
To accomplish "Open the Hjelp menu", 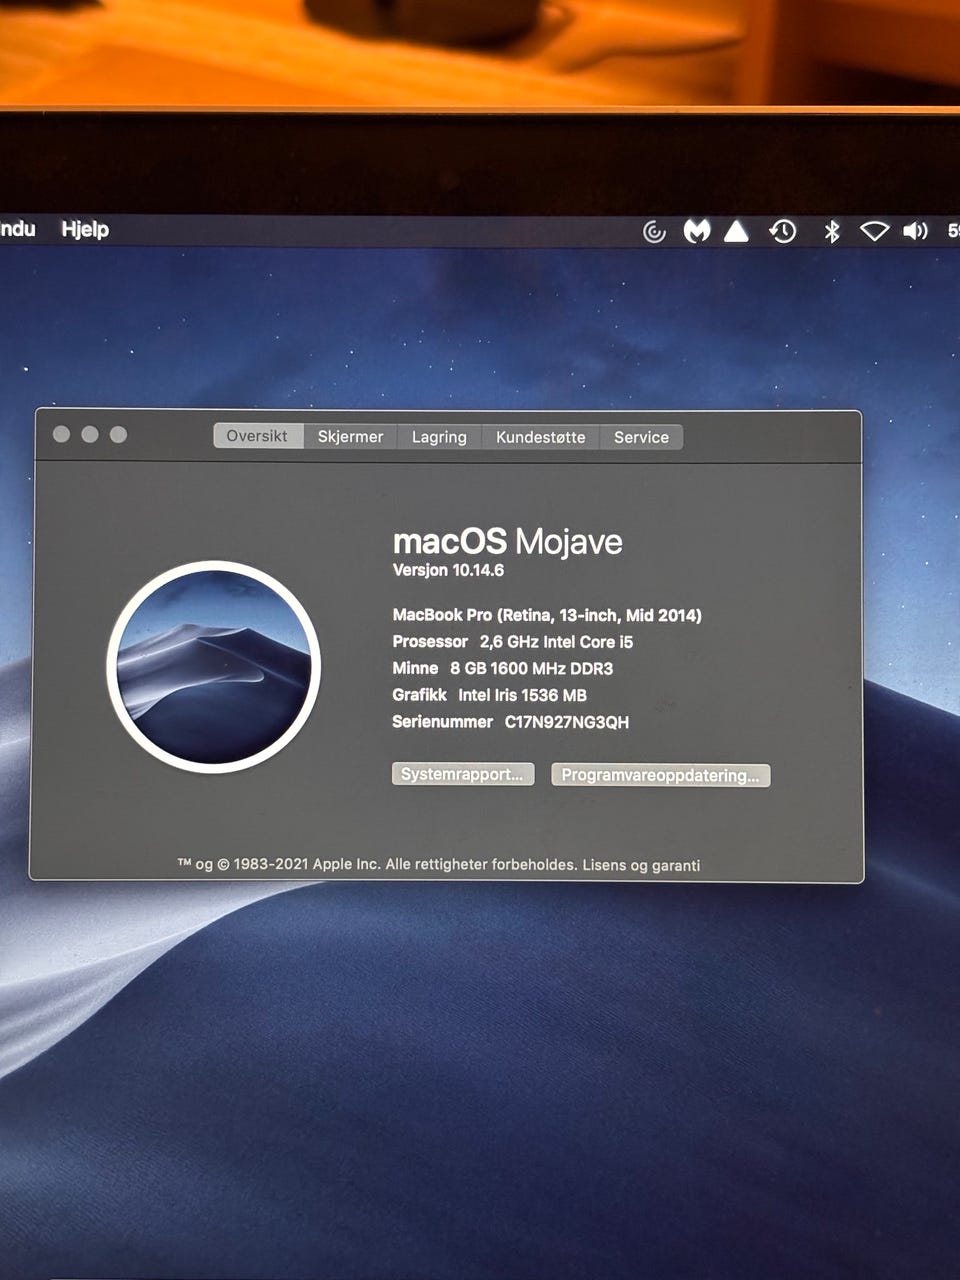I will pos(85,229).
